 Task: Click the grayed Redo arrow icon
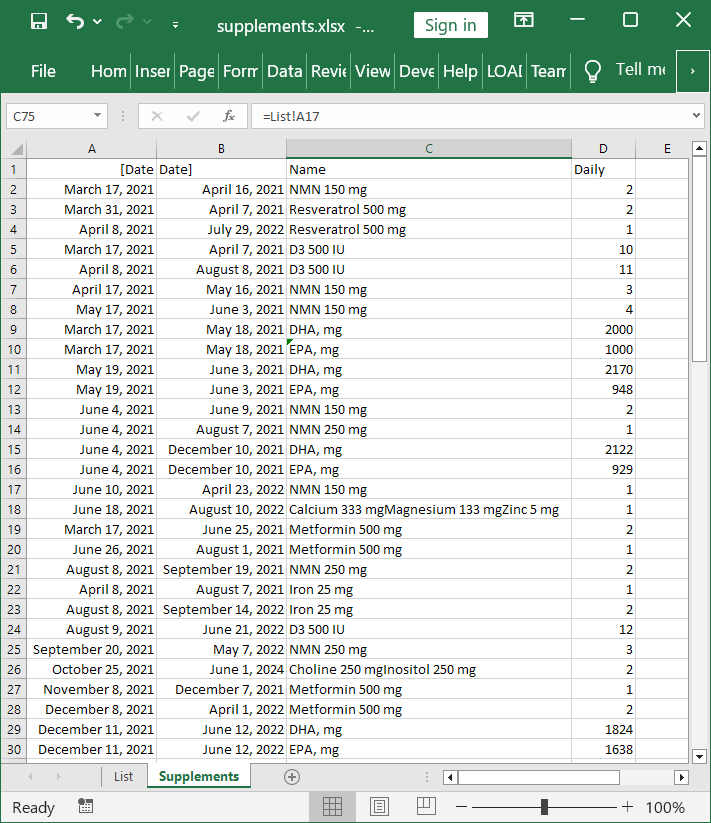(124, 22)
